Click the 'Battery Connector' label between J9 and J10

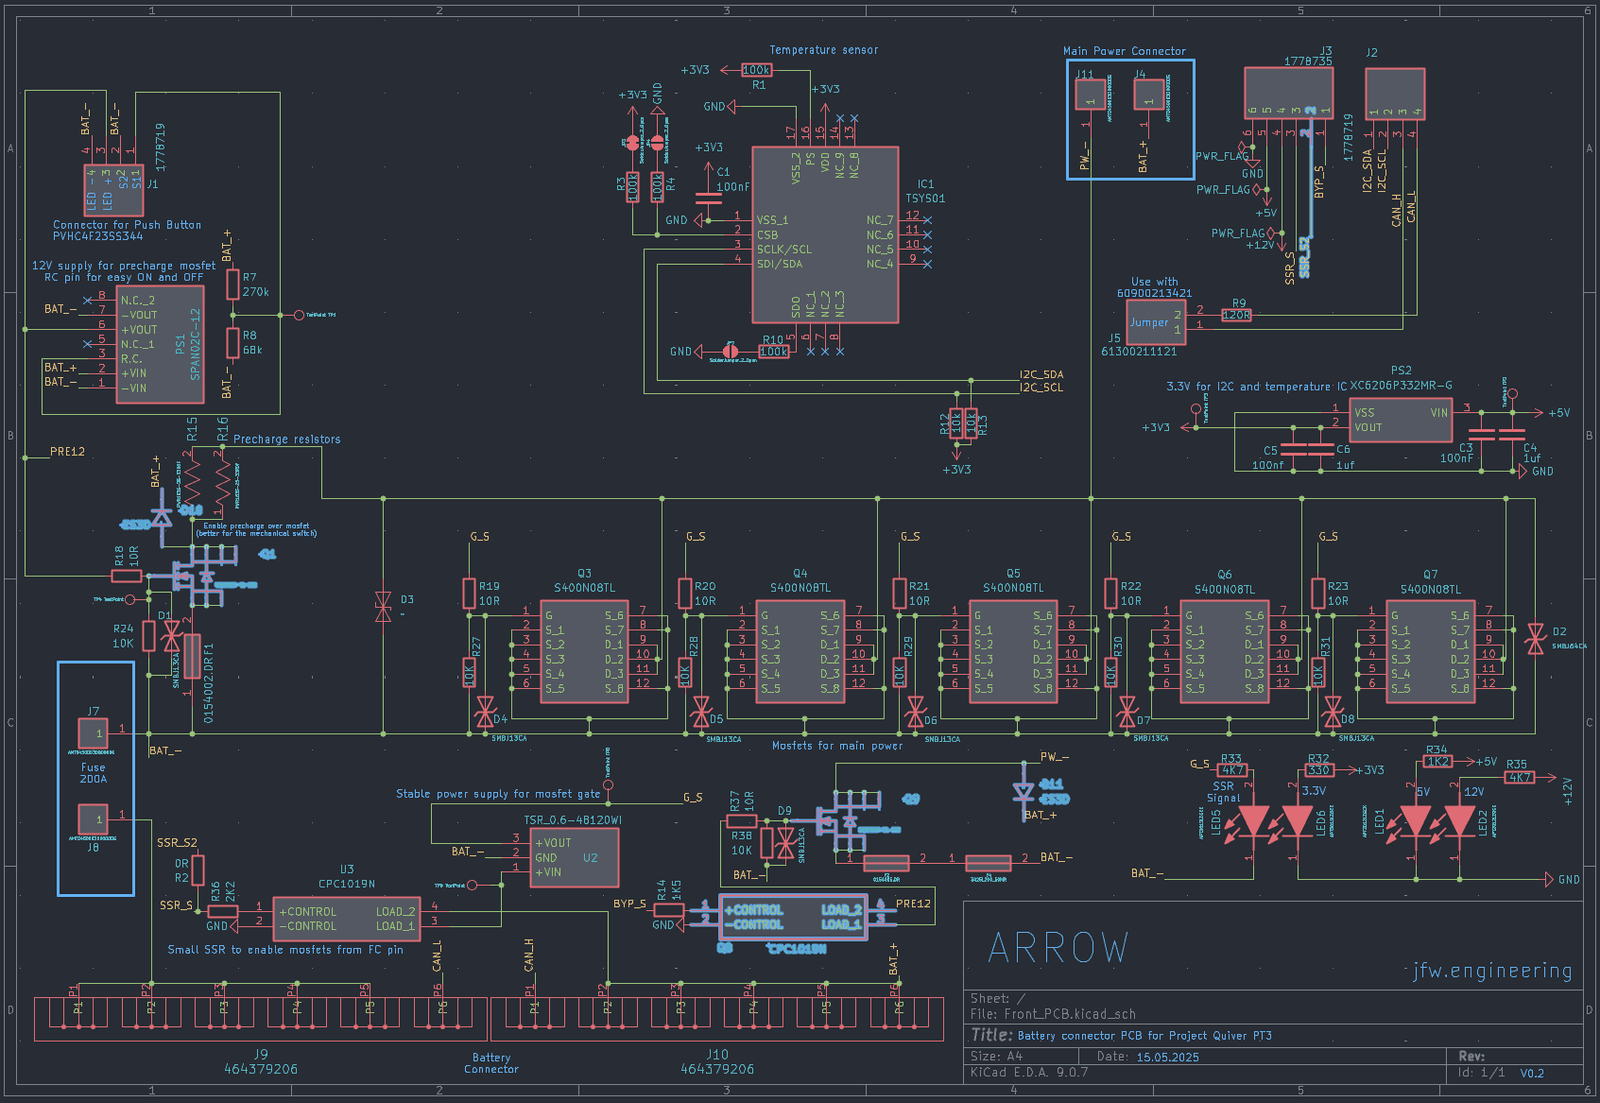click(491, 1064)
